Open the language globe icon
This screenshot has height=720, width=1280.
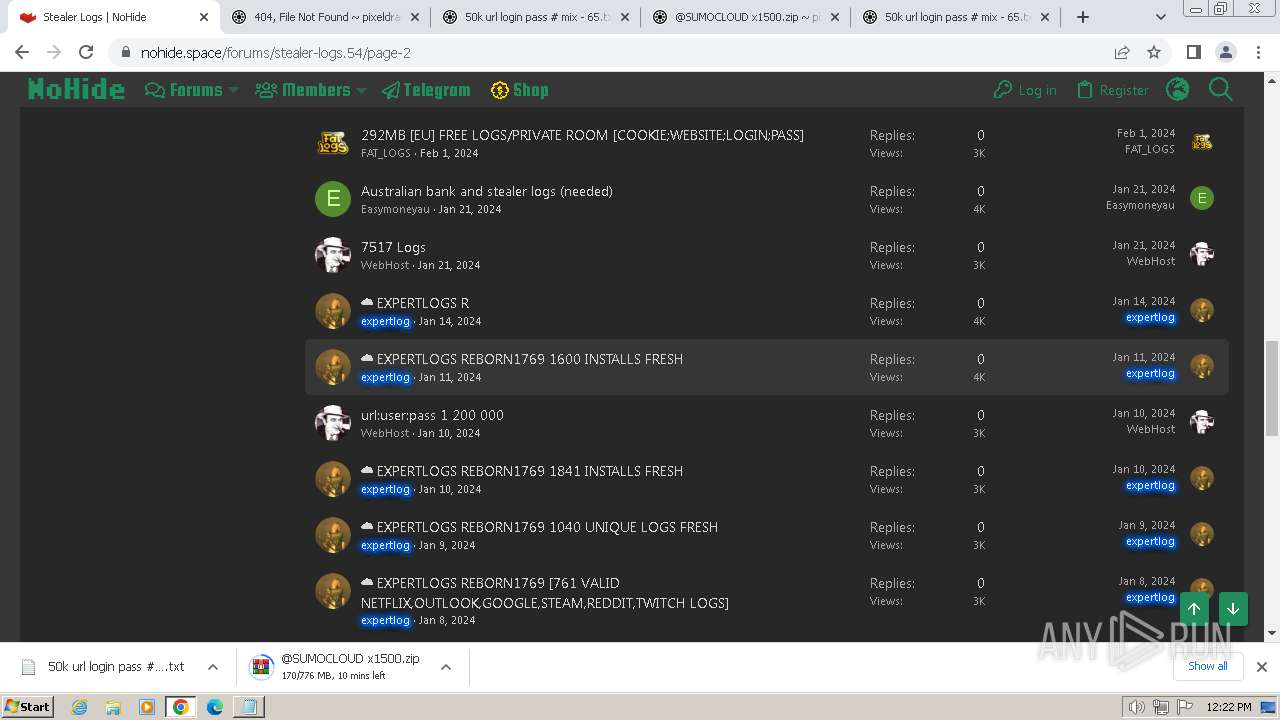tap(1178, 90)
